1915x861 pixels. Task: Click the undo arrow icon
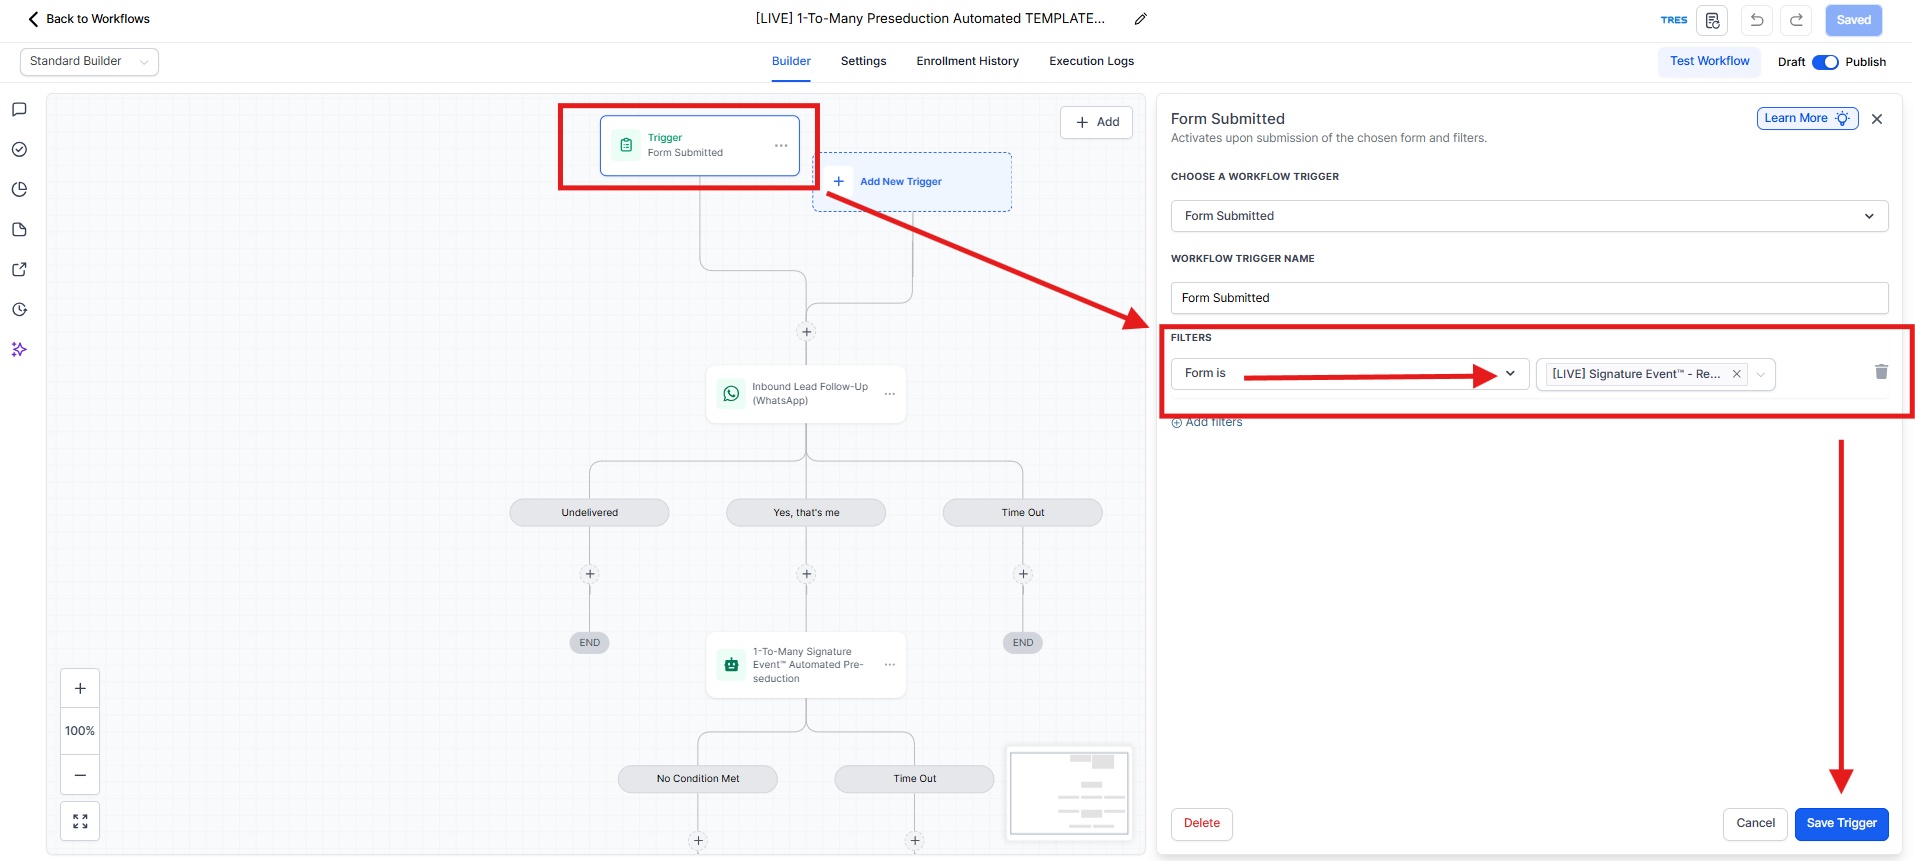[x=1756, y=20]
